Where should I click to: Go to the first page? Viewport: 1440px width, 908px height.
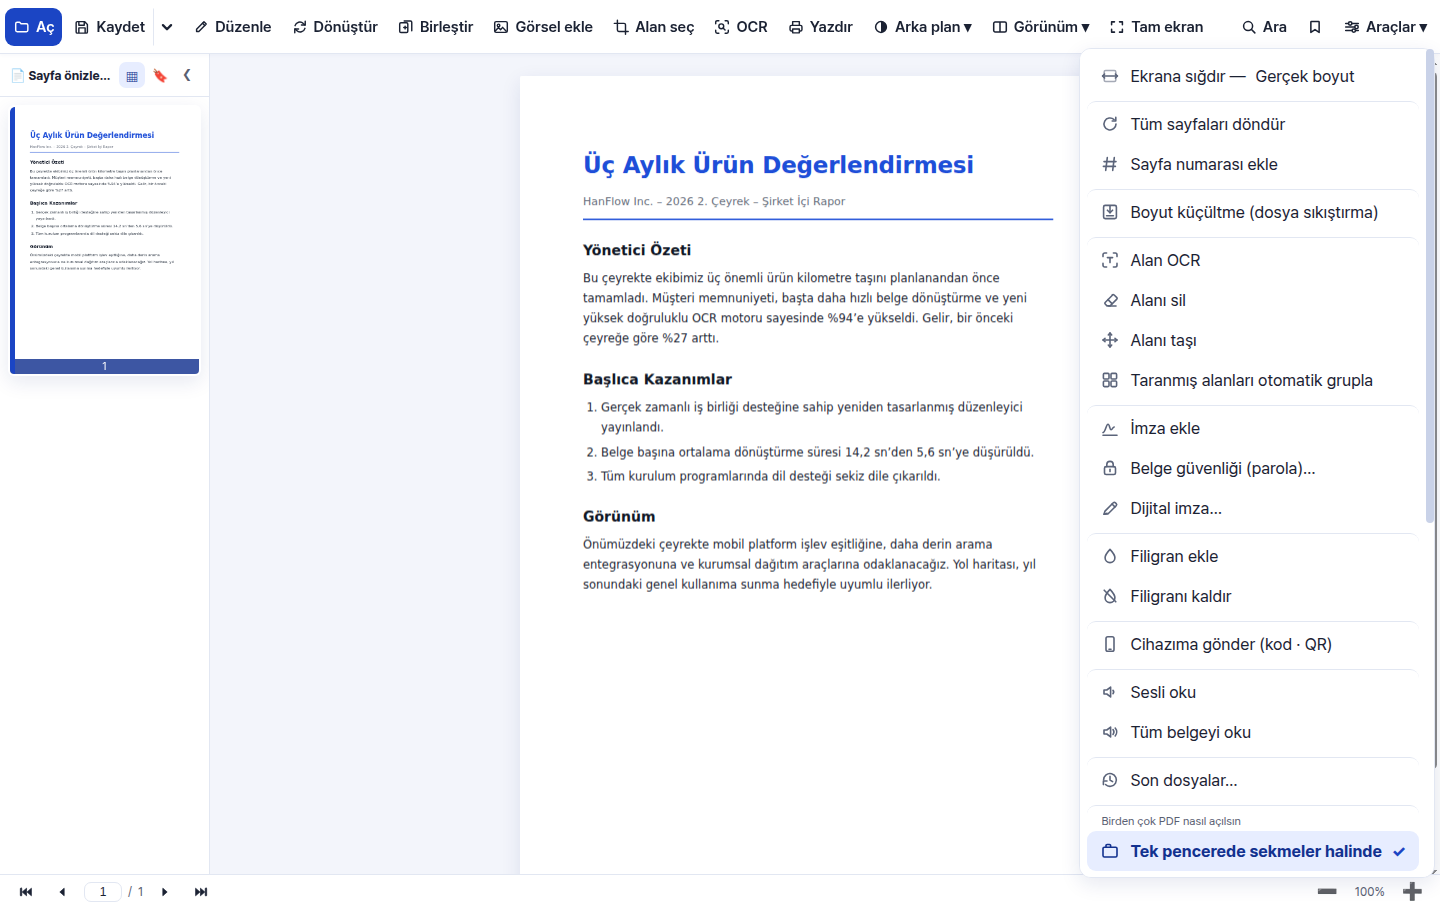click(26, 892)
